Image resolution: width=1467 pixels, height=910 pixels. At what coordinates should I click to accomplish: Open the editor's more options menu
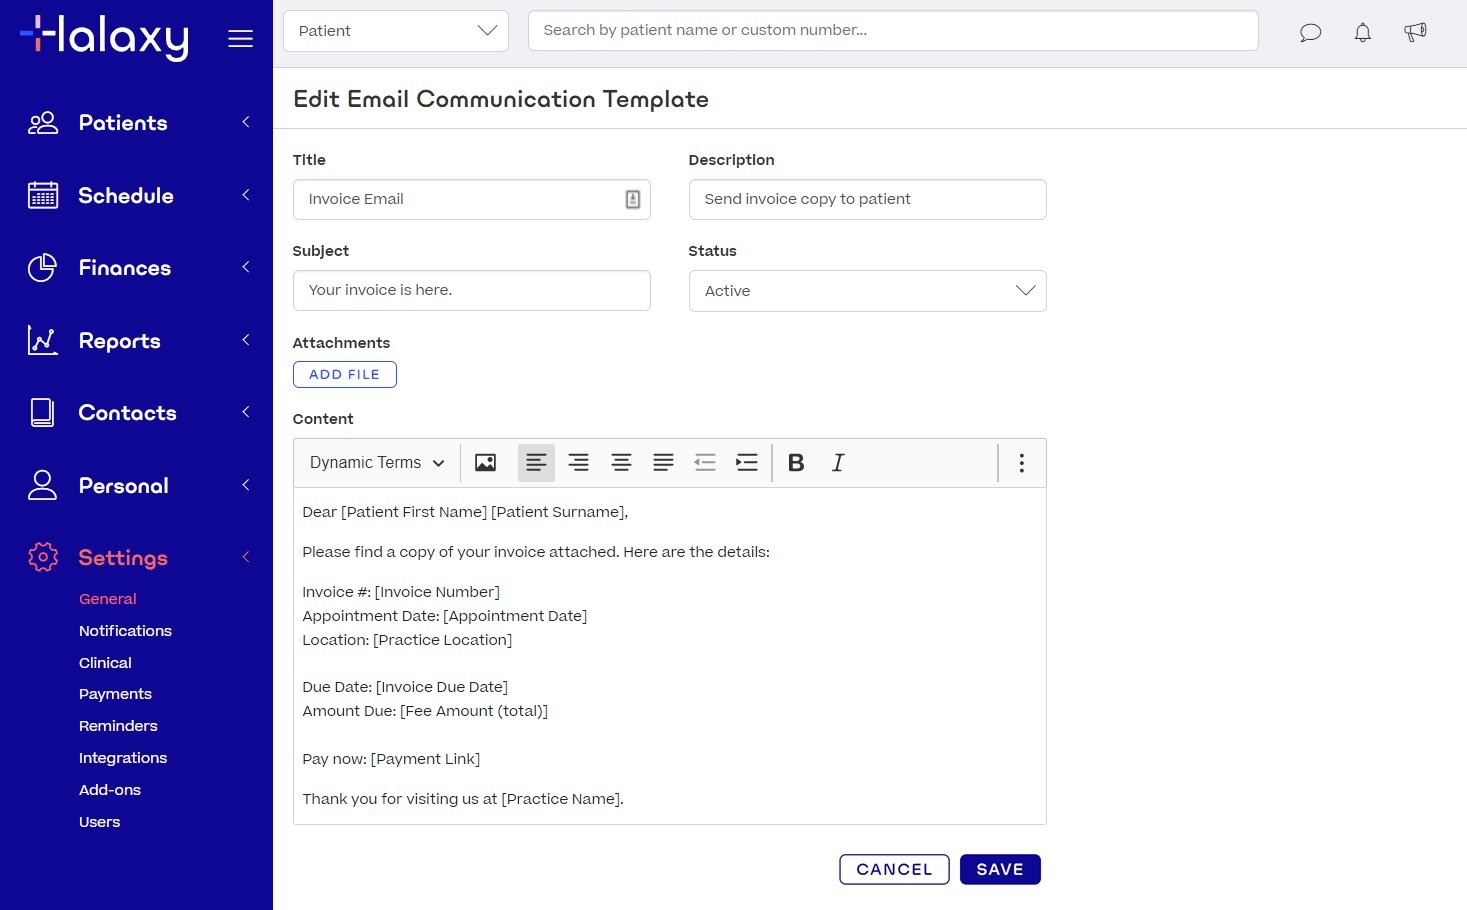click(1021, 463)
